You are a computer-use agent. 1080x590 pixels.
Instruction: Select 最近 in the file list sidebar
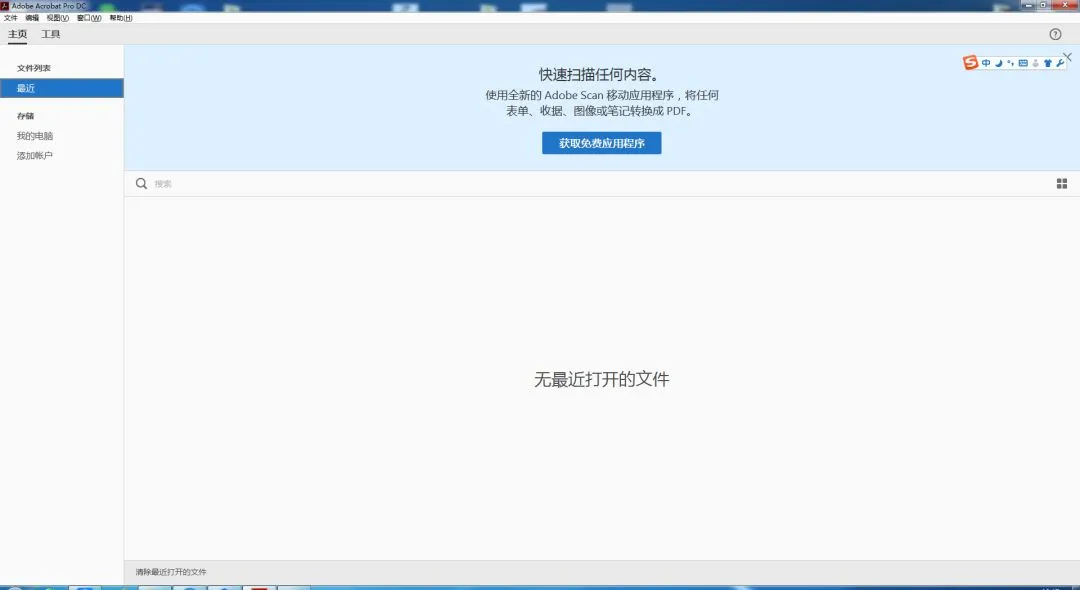point(62,88)
